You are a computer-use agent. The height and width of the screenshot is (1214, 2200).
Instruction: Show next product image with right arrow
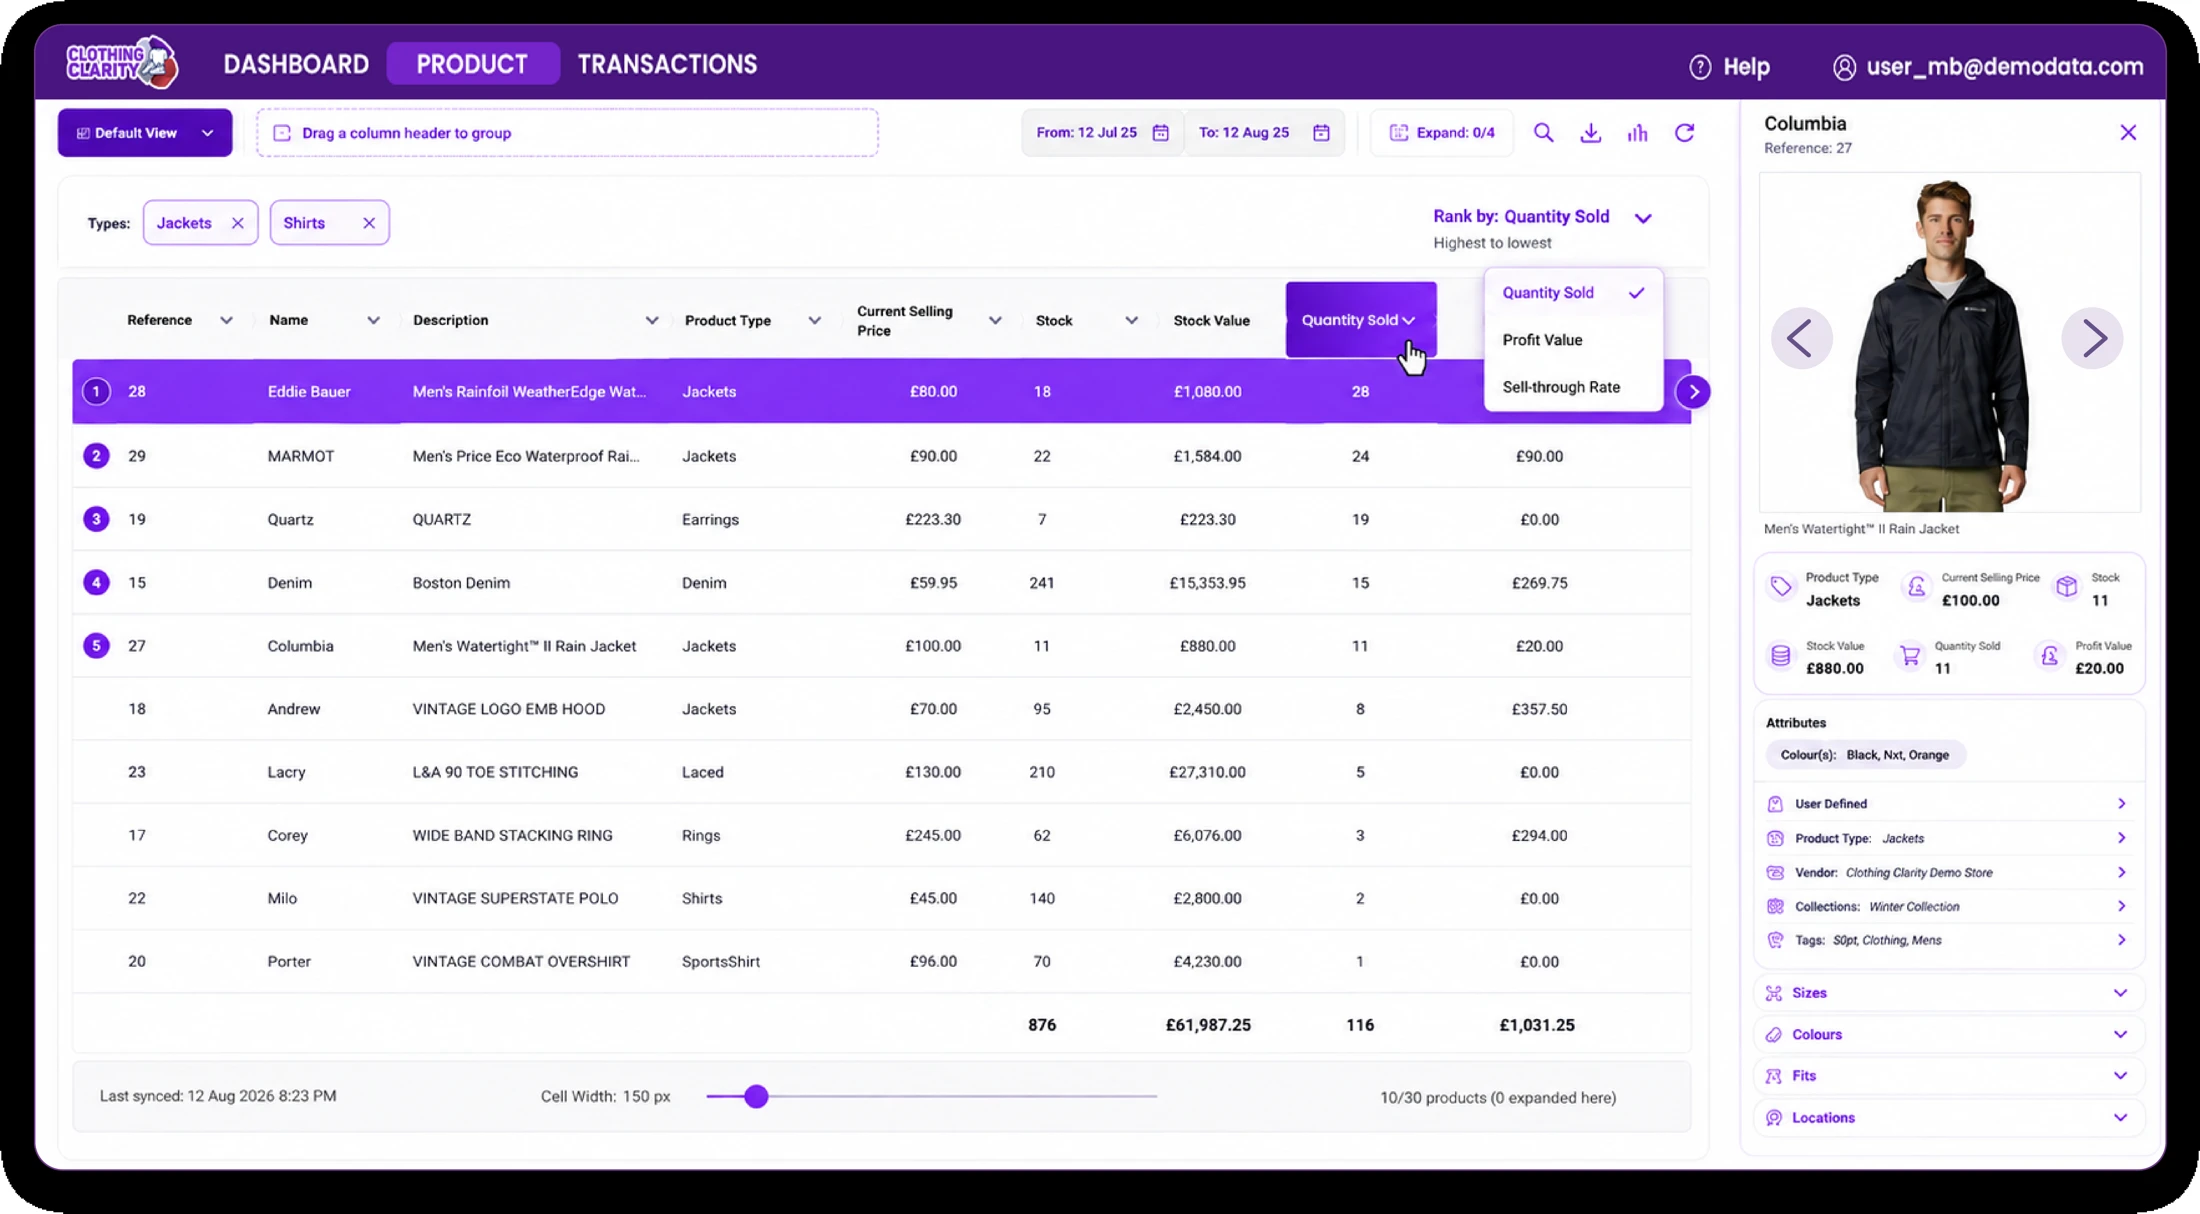coord(2092,338)
